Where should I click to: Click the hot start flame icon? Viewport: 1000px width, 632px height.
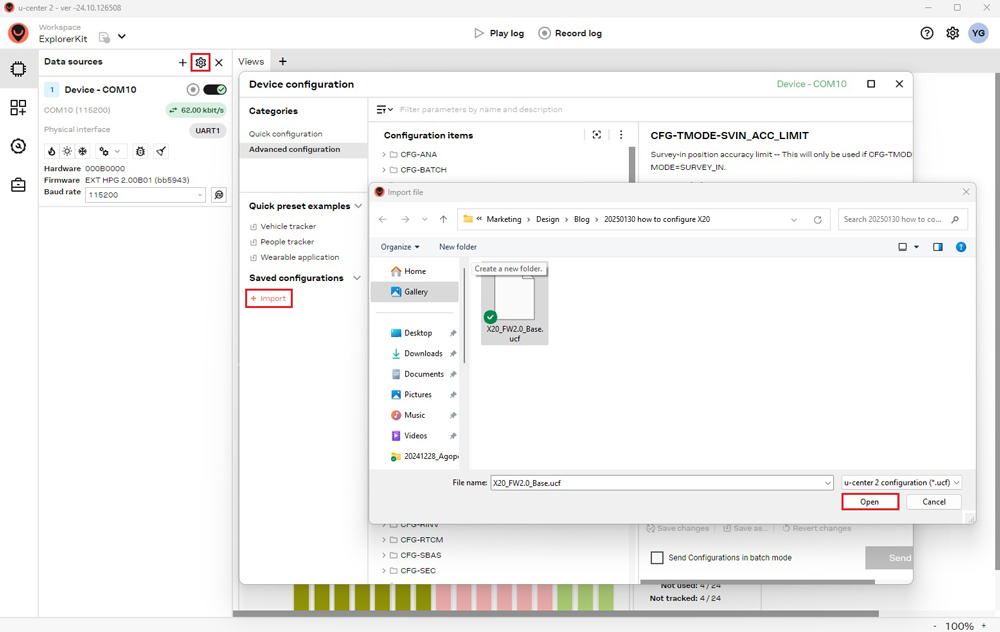click(x=52, y=151)
